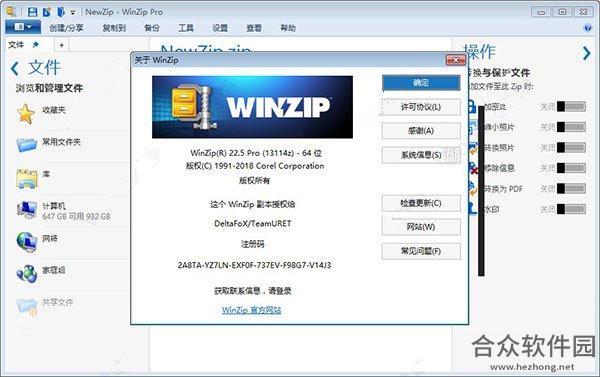Click the 感谢(A) button
The width and height of the screenshot is (600, 377).
pos(421,131)
